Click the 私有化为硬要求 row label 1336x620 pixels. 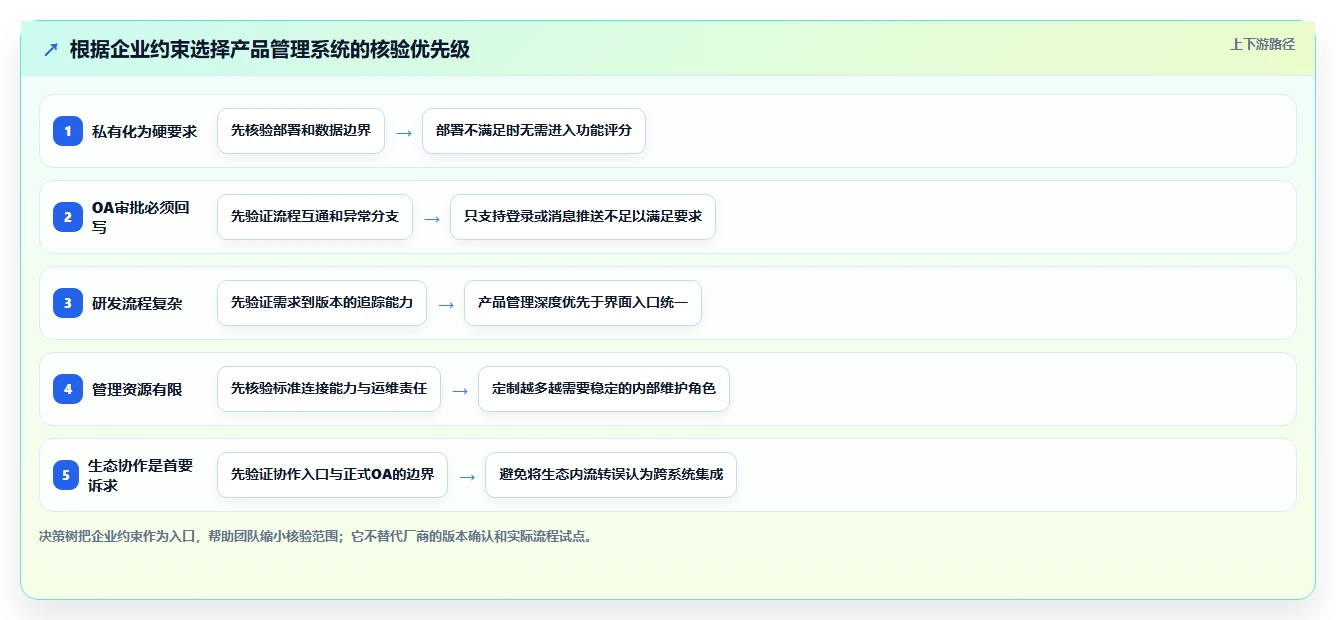tap(144, 131)
